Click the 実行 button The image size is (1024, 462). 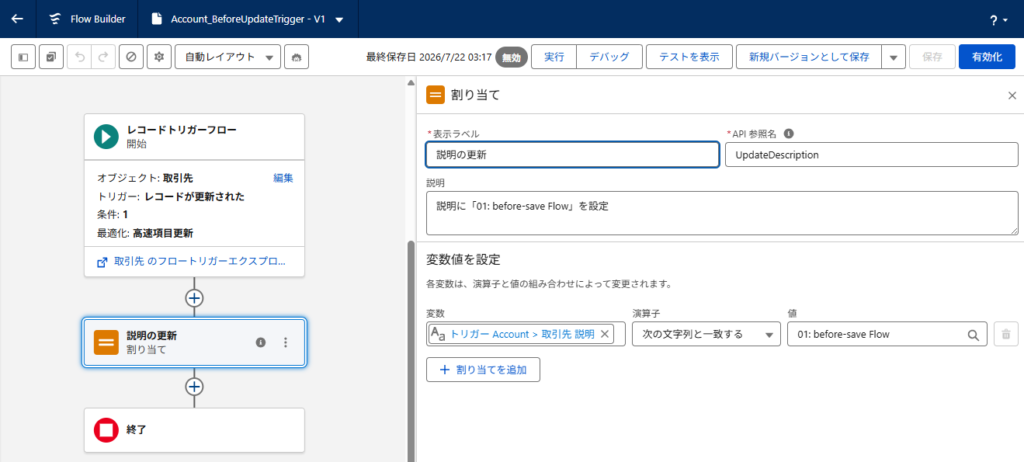(x=554, y=57)
